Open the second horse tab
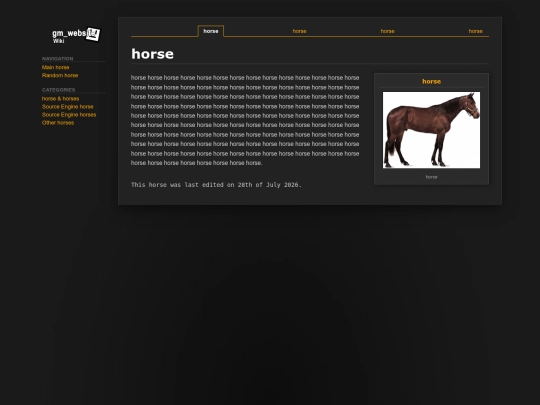This screenshot has width=540, height=405. tap(299, 31)
